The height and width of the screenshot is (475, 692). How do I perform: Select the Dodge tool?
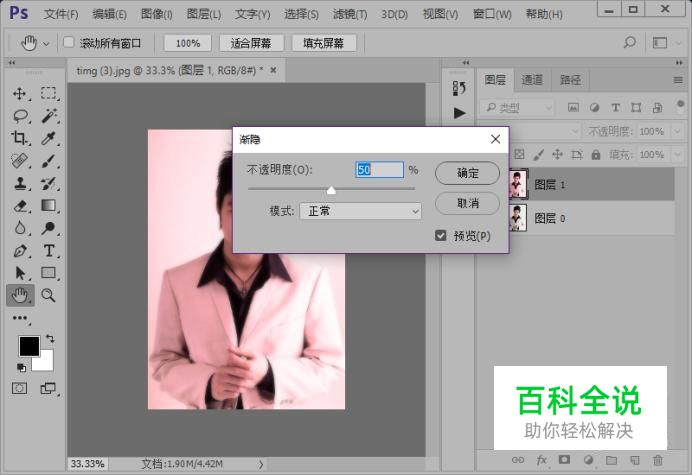click(49, 228)
